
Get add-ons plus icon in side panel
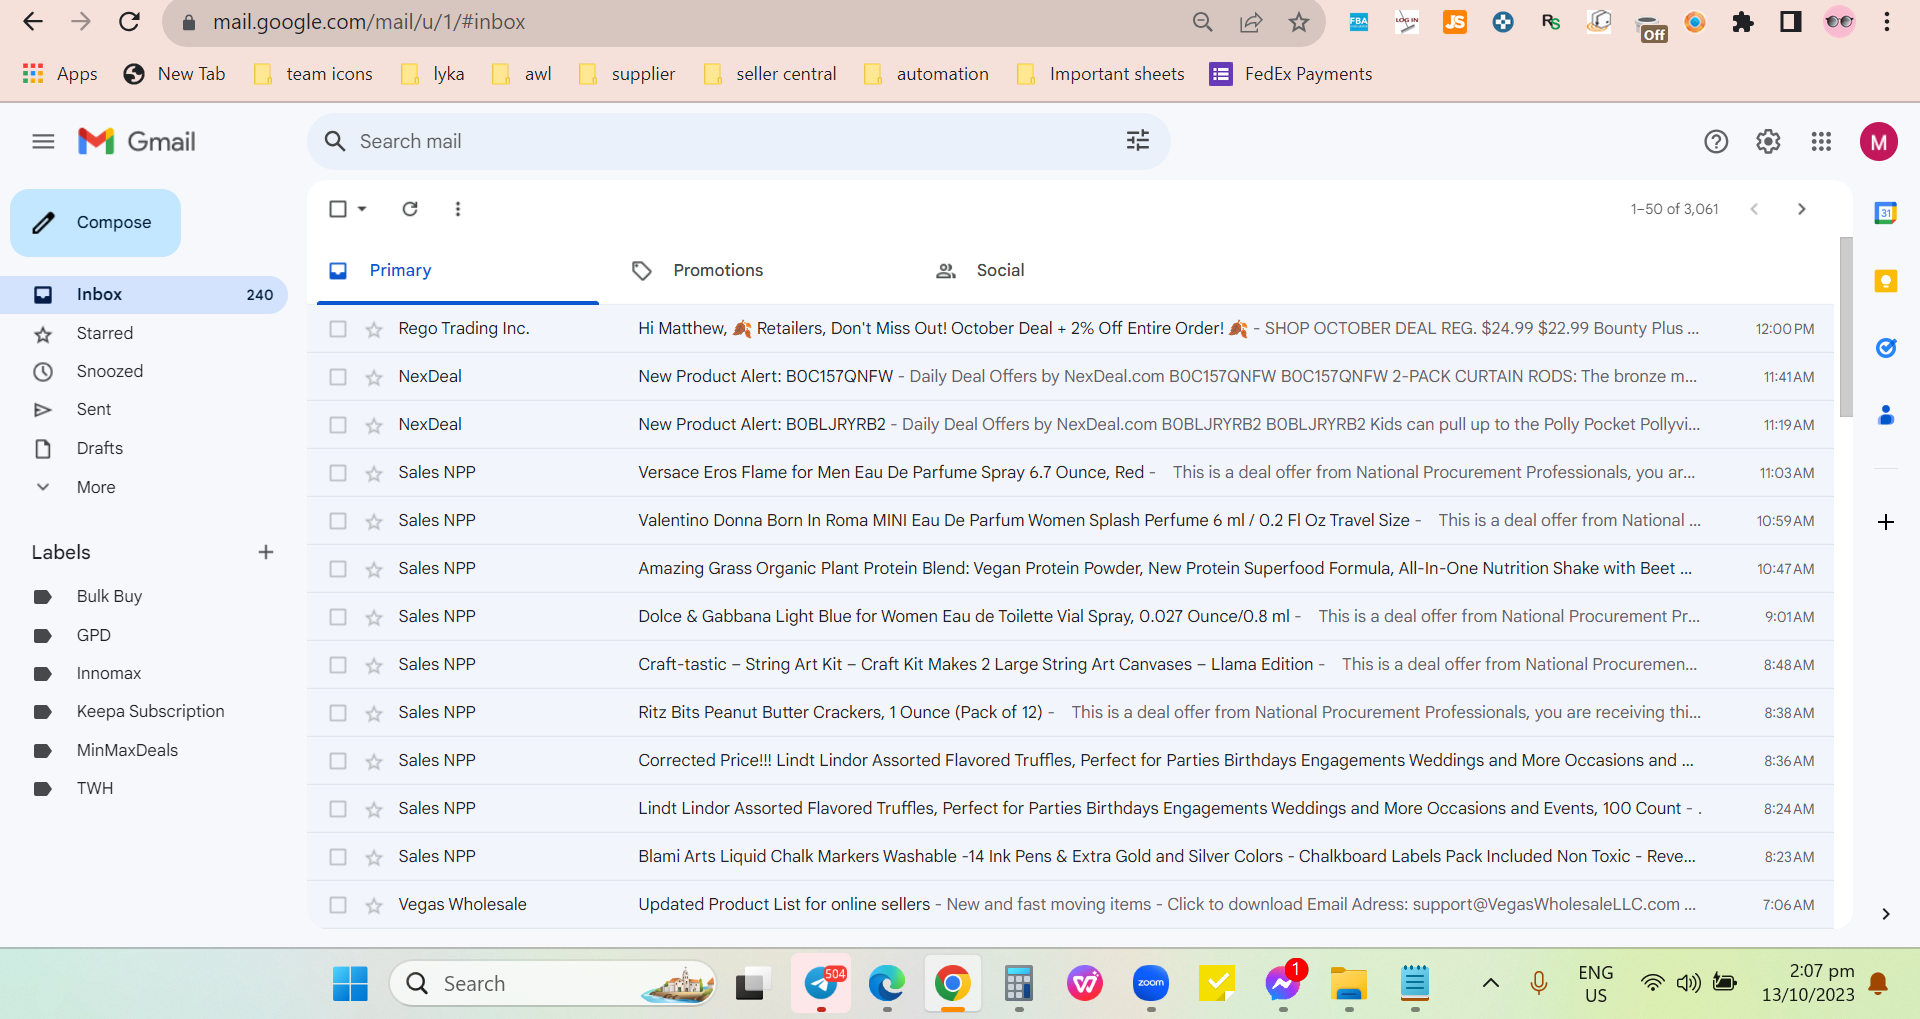point(1886,522)
